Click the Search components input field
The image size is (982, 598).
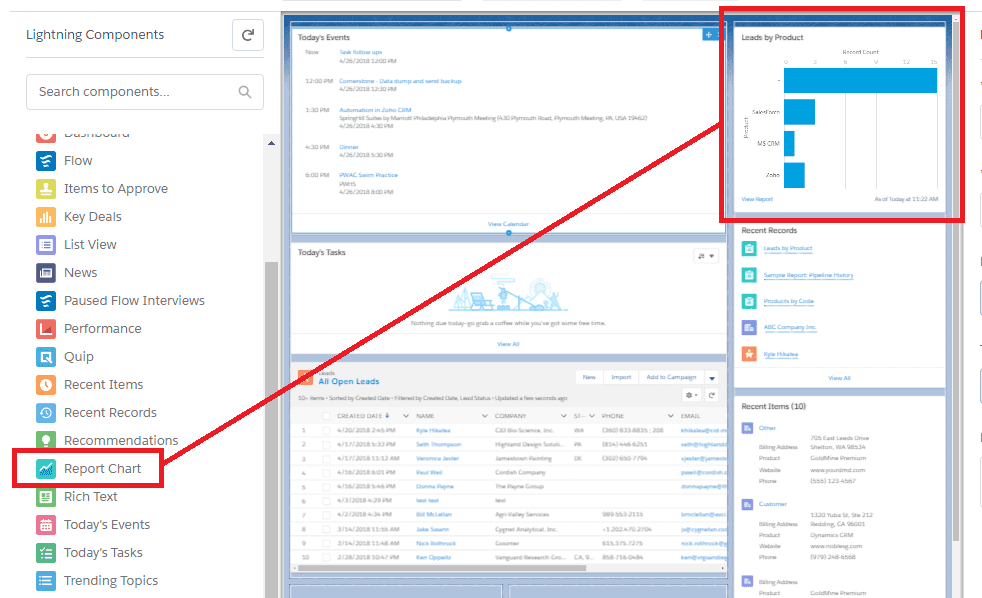click(145, 92)
